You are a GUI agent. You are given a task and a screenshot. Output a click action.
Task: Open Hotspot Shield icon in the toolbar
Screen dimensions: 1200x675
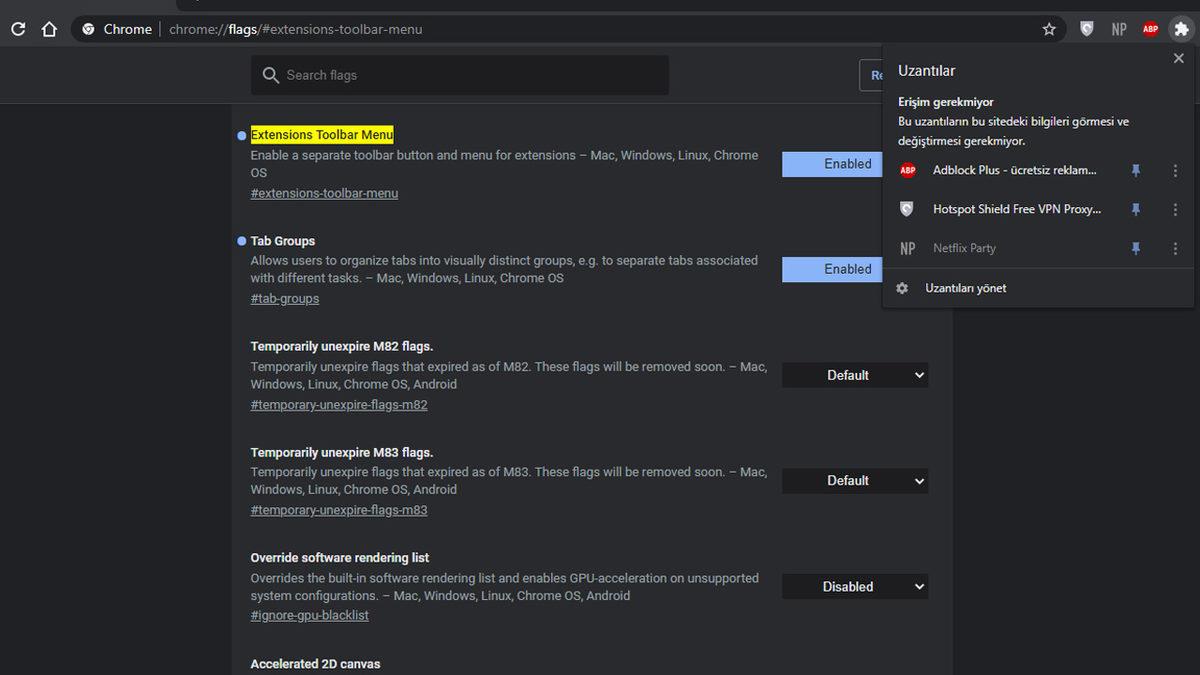(1087, 29)
